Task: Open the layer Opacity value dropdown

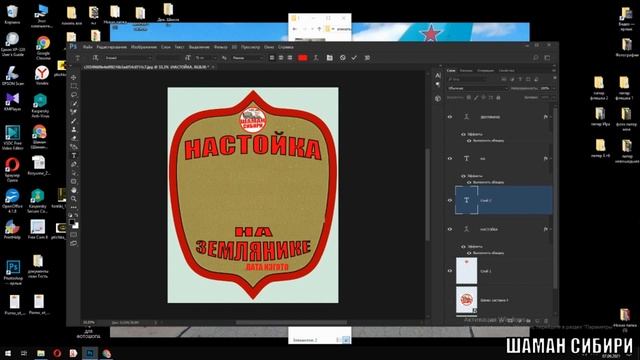Action: point(553,88)
